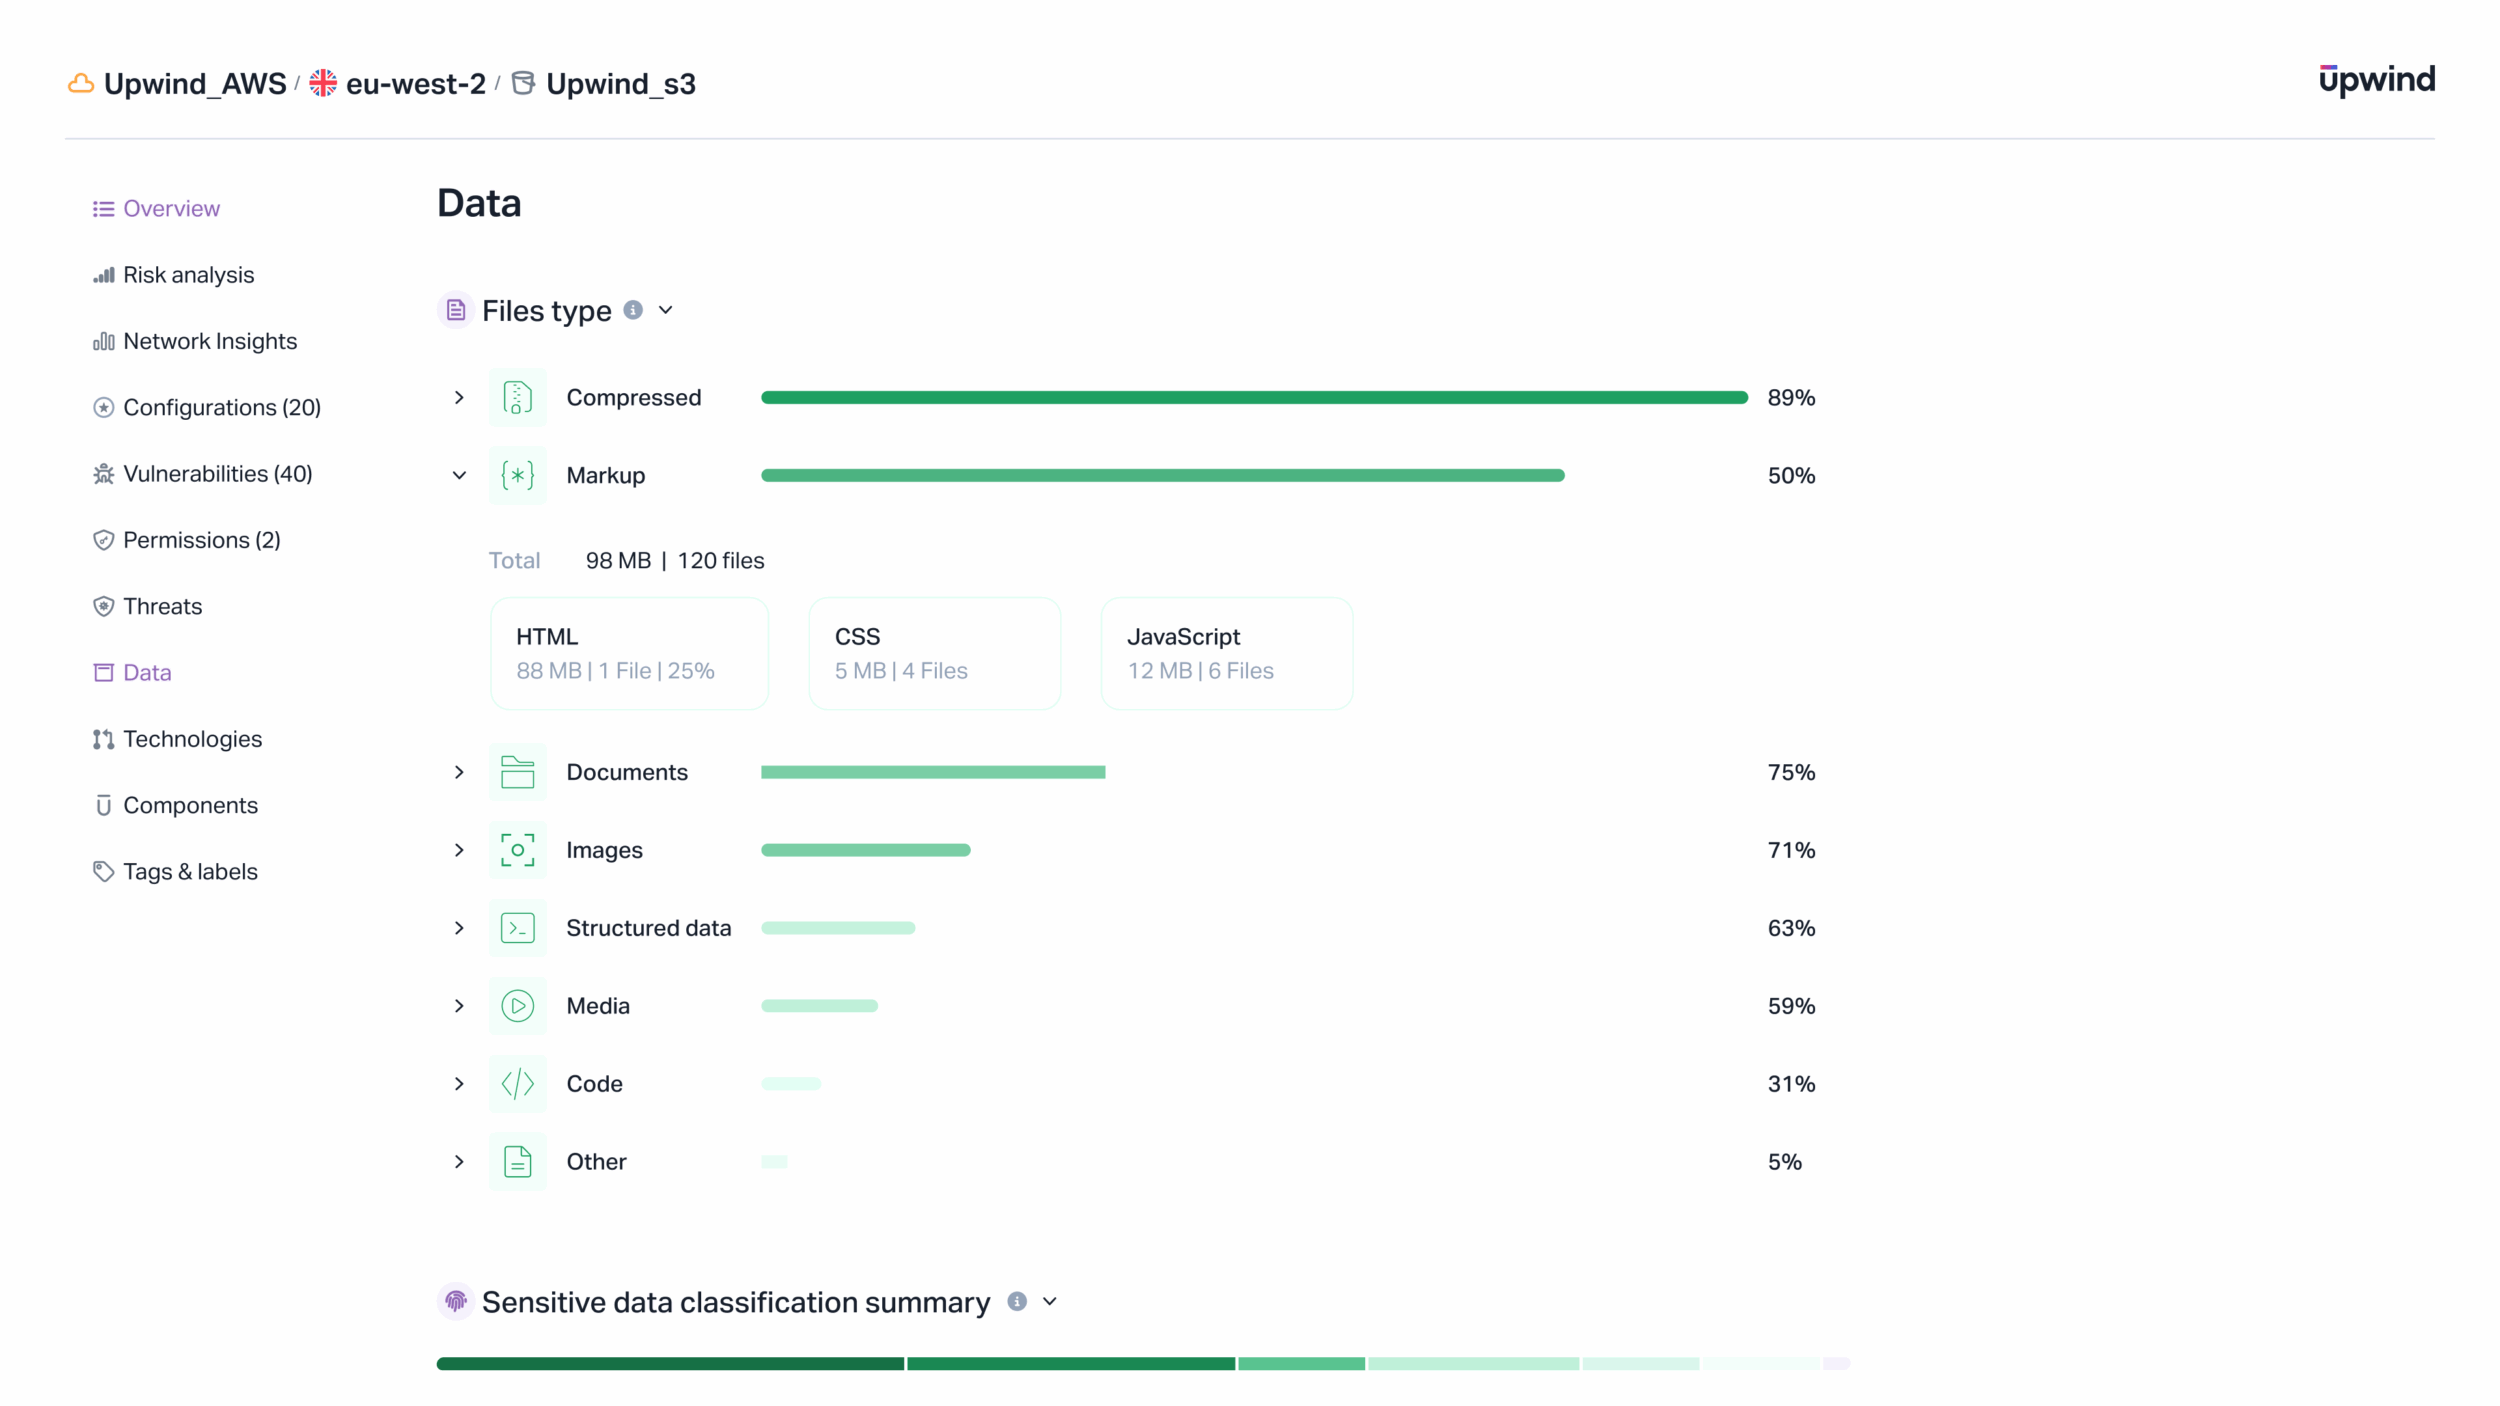
Task: Click the Sensitive data fingerprint icon
Action: coord(456,1301)
